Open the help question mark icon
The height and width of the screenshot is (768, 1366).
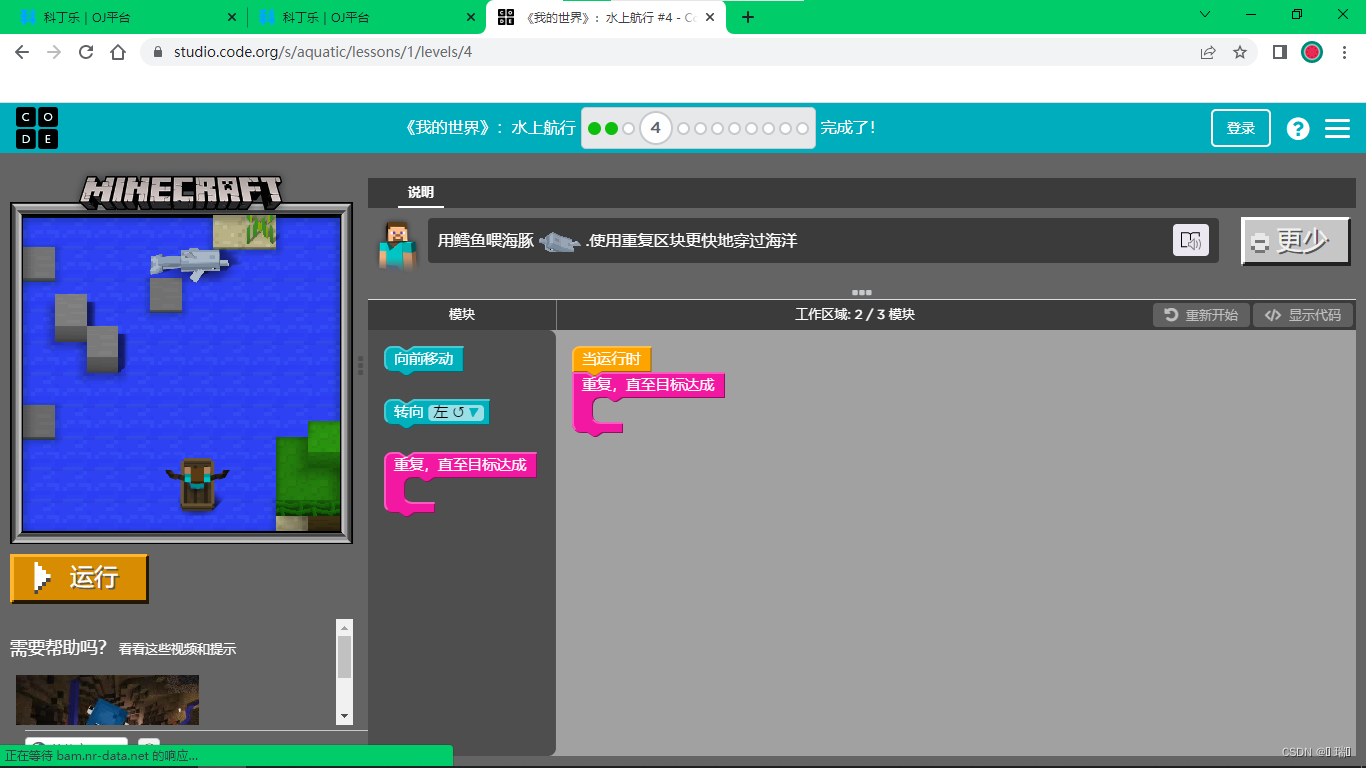click(1298, 128)
